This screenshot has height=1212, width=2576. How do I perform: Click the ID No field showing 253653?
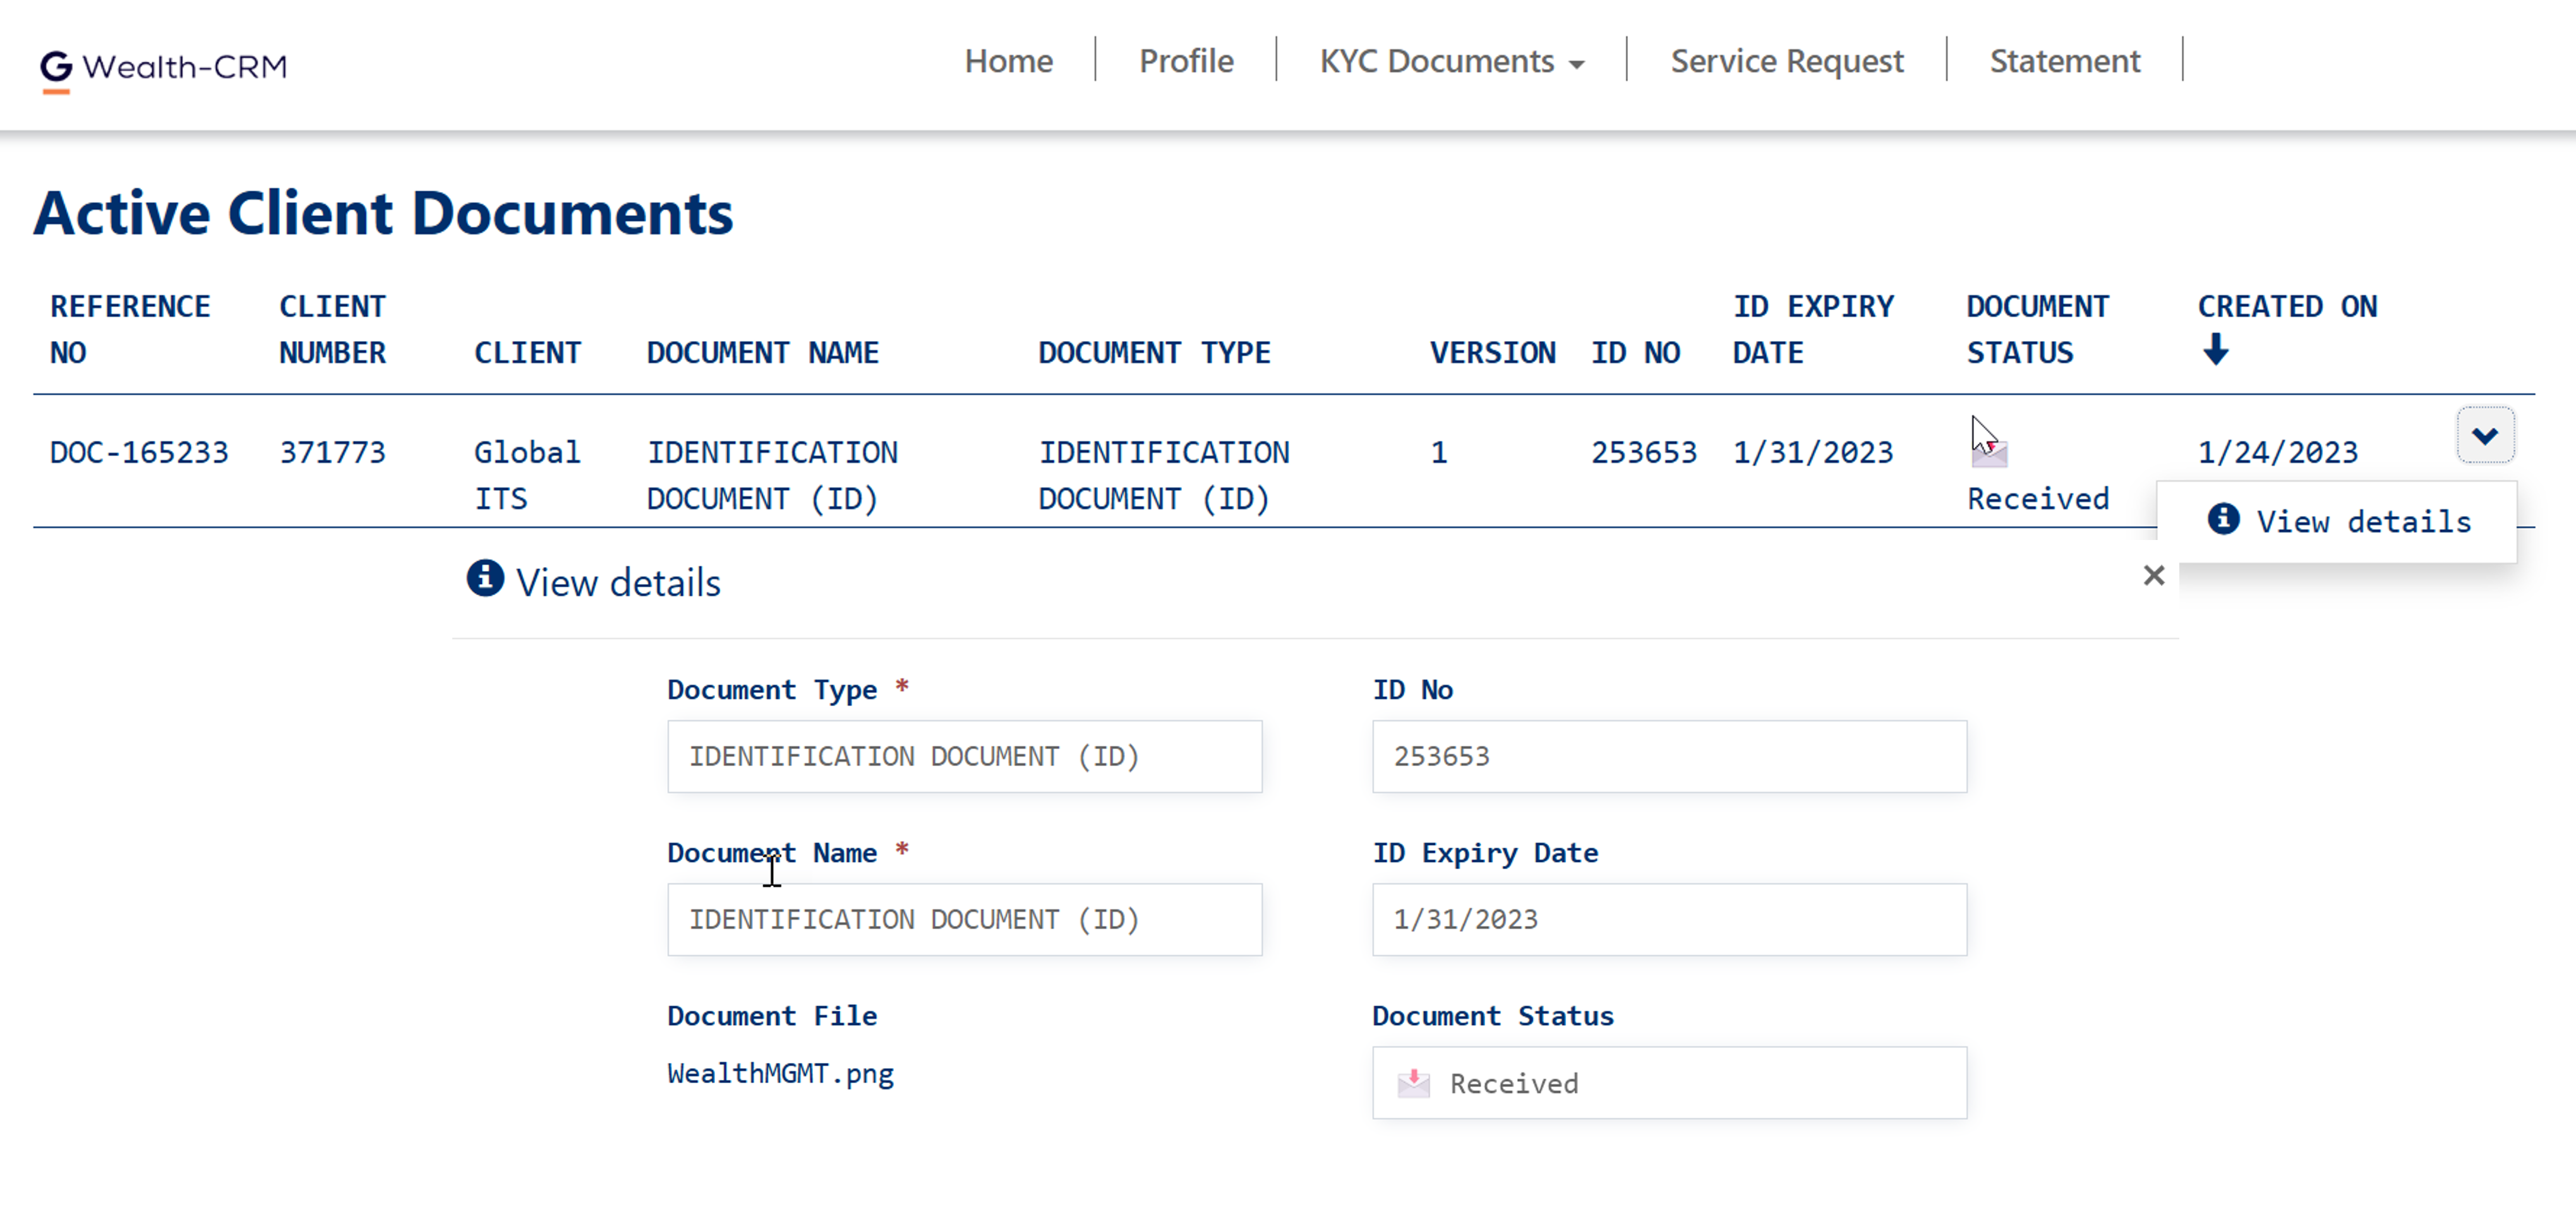click(x=1668, y=756)
